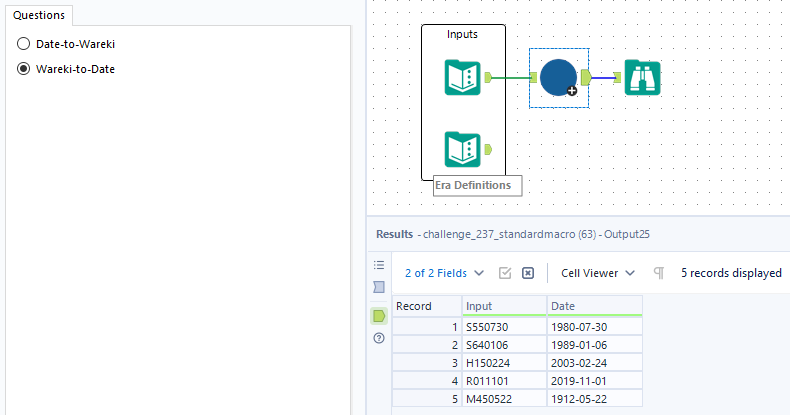
Task: Click the Era Definitions annotation label
Action: click(x=478, y=185)
